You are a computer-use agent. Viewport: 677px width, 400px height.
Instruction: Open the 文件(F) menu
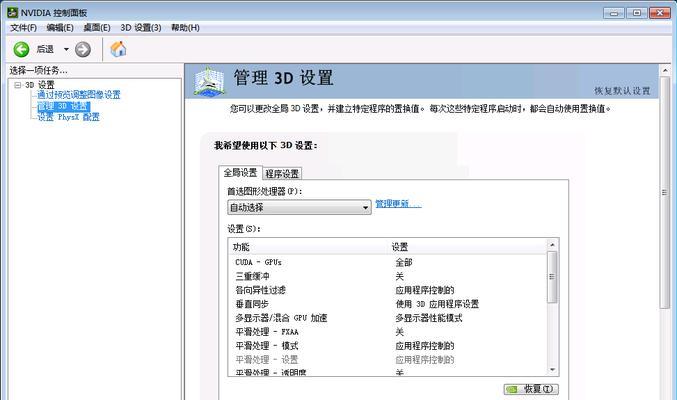23,28
